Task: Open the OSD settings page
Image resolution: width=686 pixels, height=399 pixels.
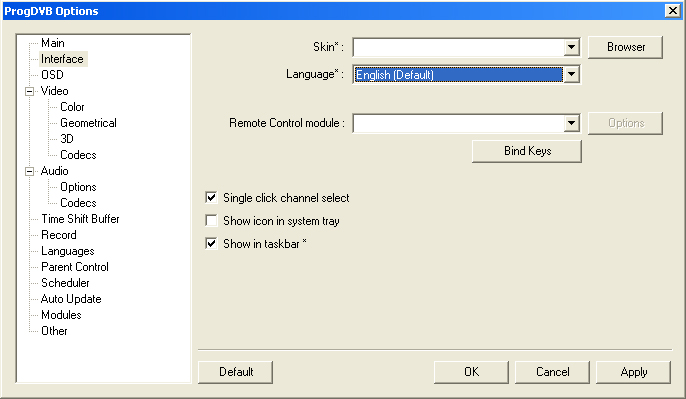Action: coord(52,75)
